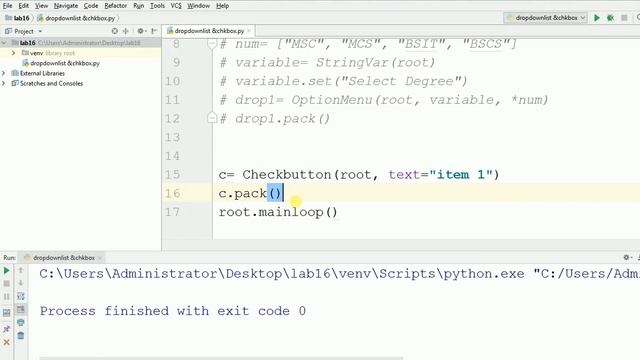Select External Libraries in tree
The image size is (640, 360).
38,73
